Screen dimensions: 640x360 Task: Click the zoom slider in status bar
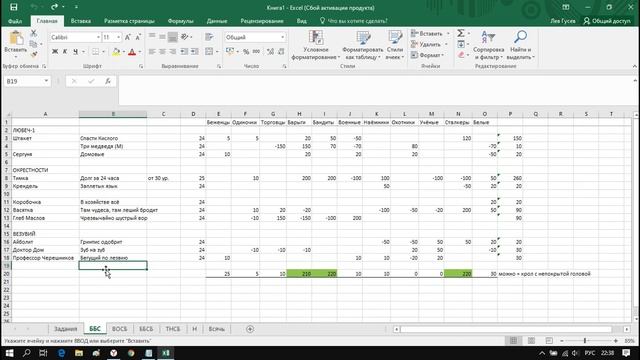(x=584, y=340)
